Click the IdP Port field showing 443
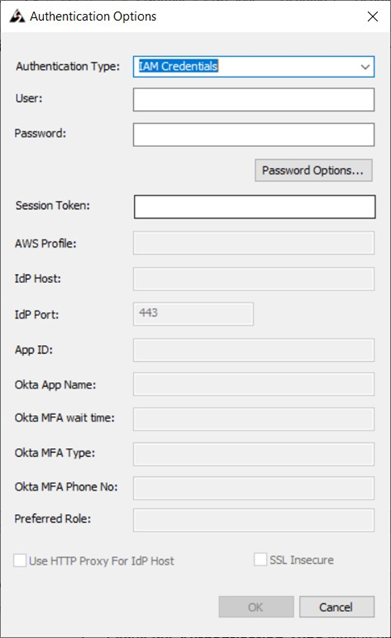 193,314
